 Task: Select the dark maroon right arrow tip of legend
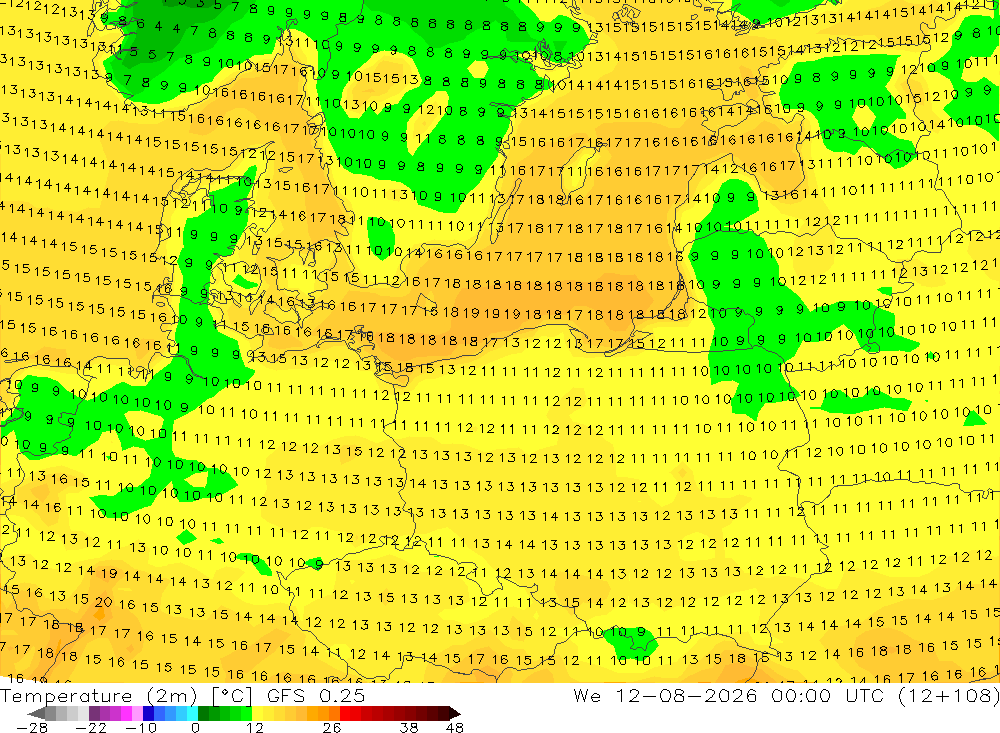click(x=455, y=713)
